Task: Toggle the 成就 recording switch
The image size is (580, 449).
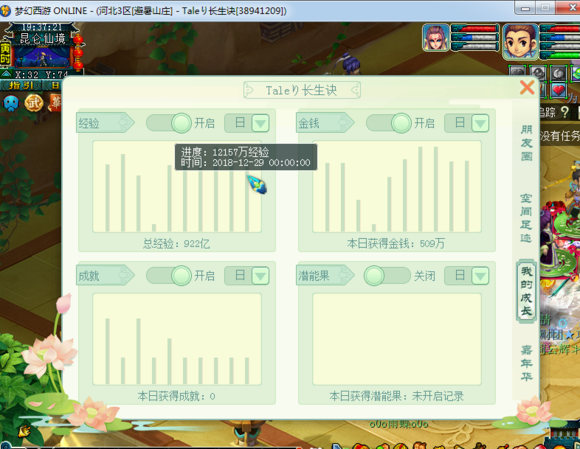Action: (x=169, y=276)
